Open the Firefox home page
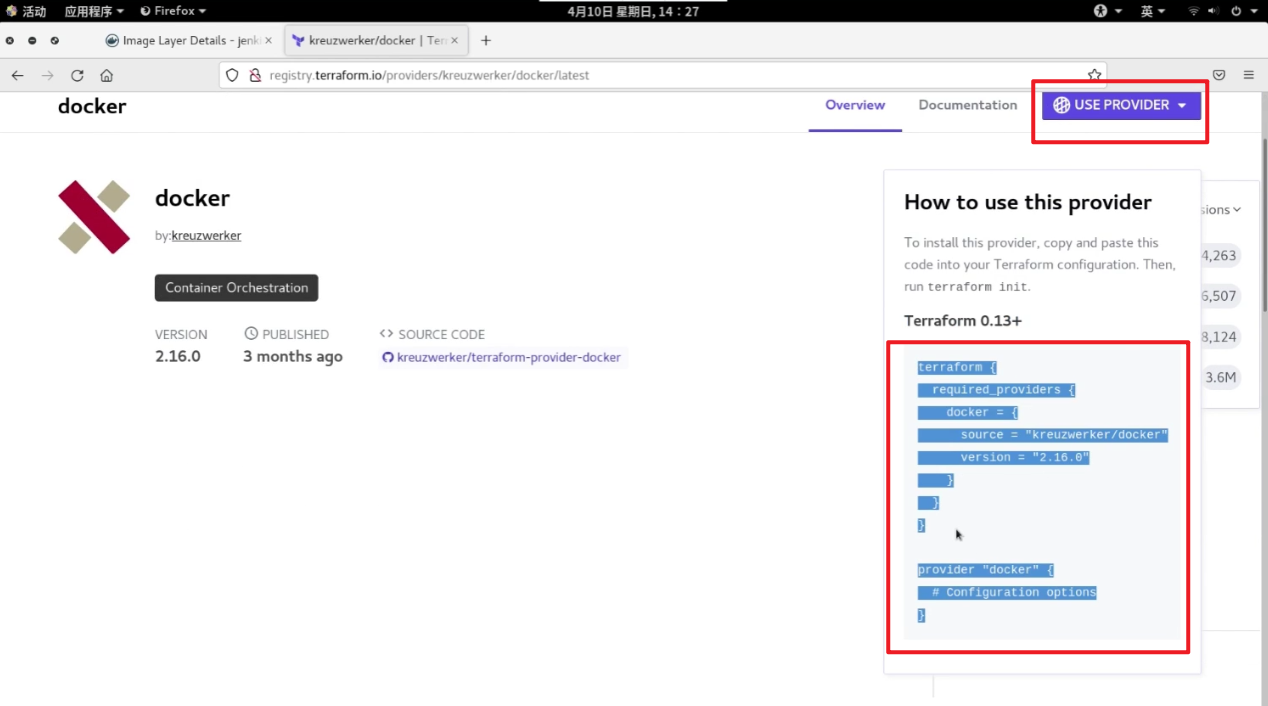The image size is (1268, 706). [106, 75]
